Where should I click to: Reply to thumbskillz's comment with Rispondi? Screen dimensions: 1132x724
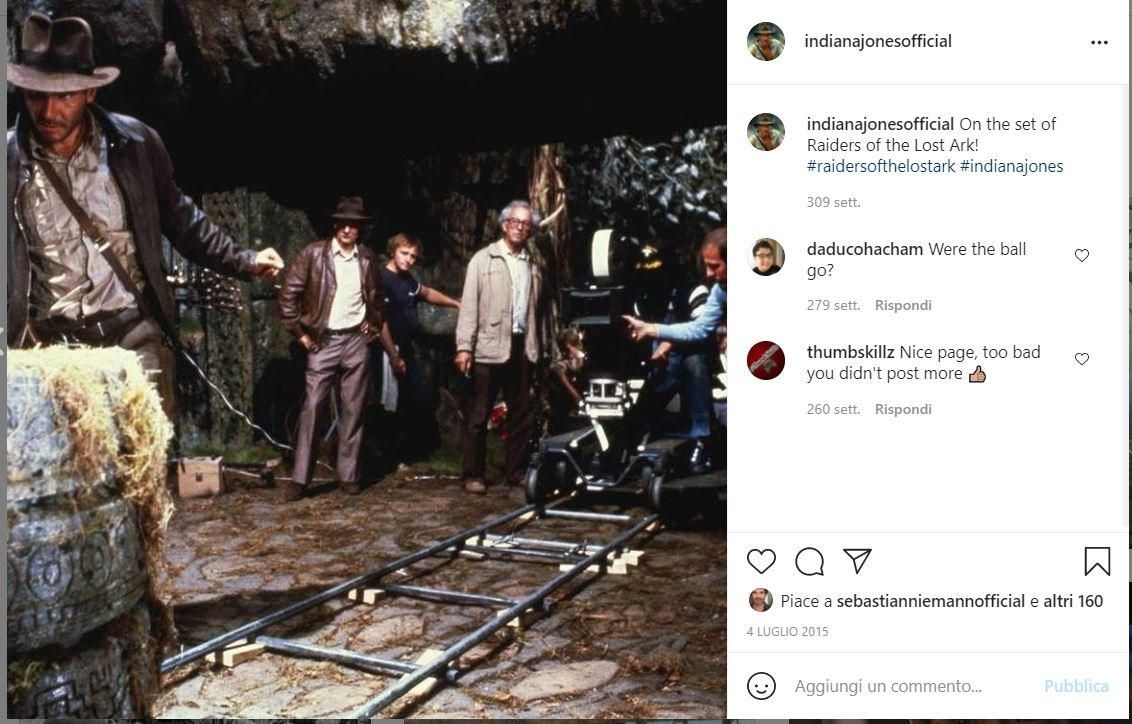tap(903, 409)
